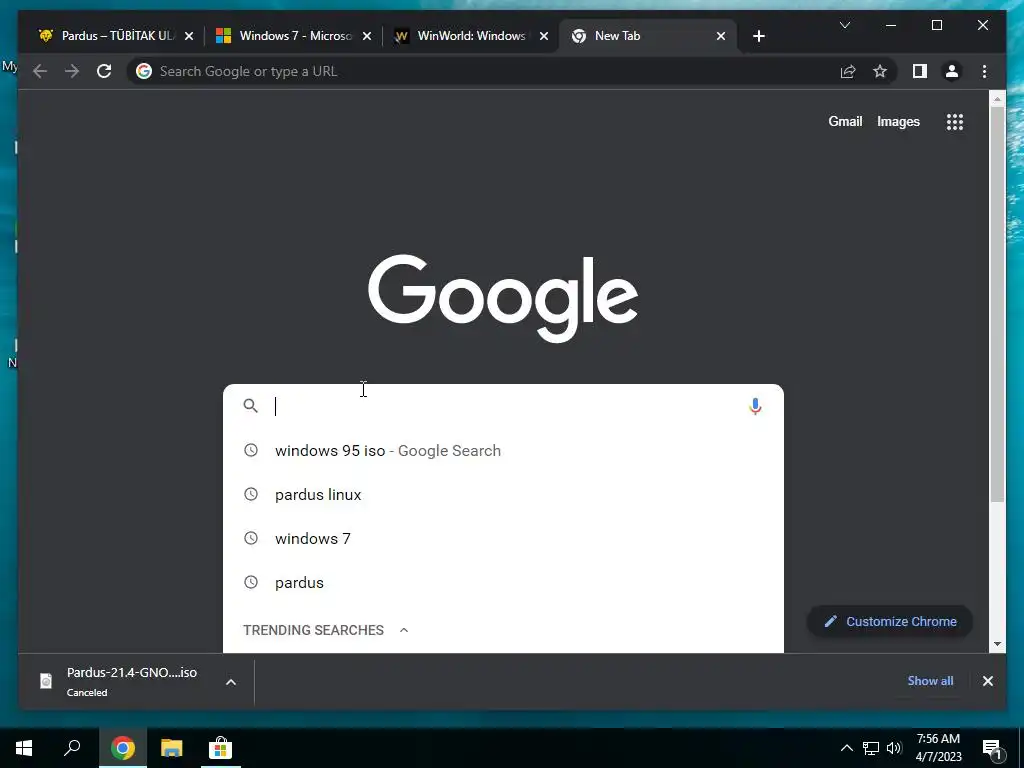The width and height of the screenshot is (1024, 768).
Task: Open the Google apps grid
Action: pyautogui.click(x=955, y=121)
